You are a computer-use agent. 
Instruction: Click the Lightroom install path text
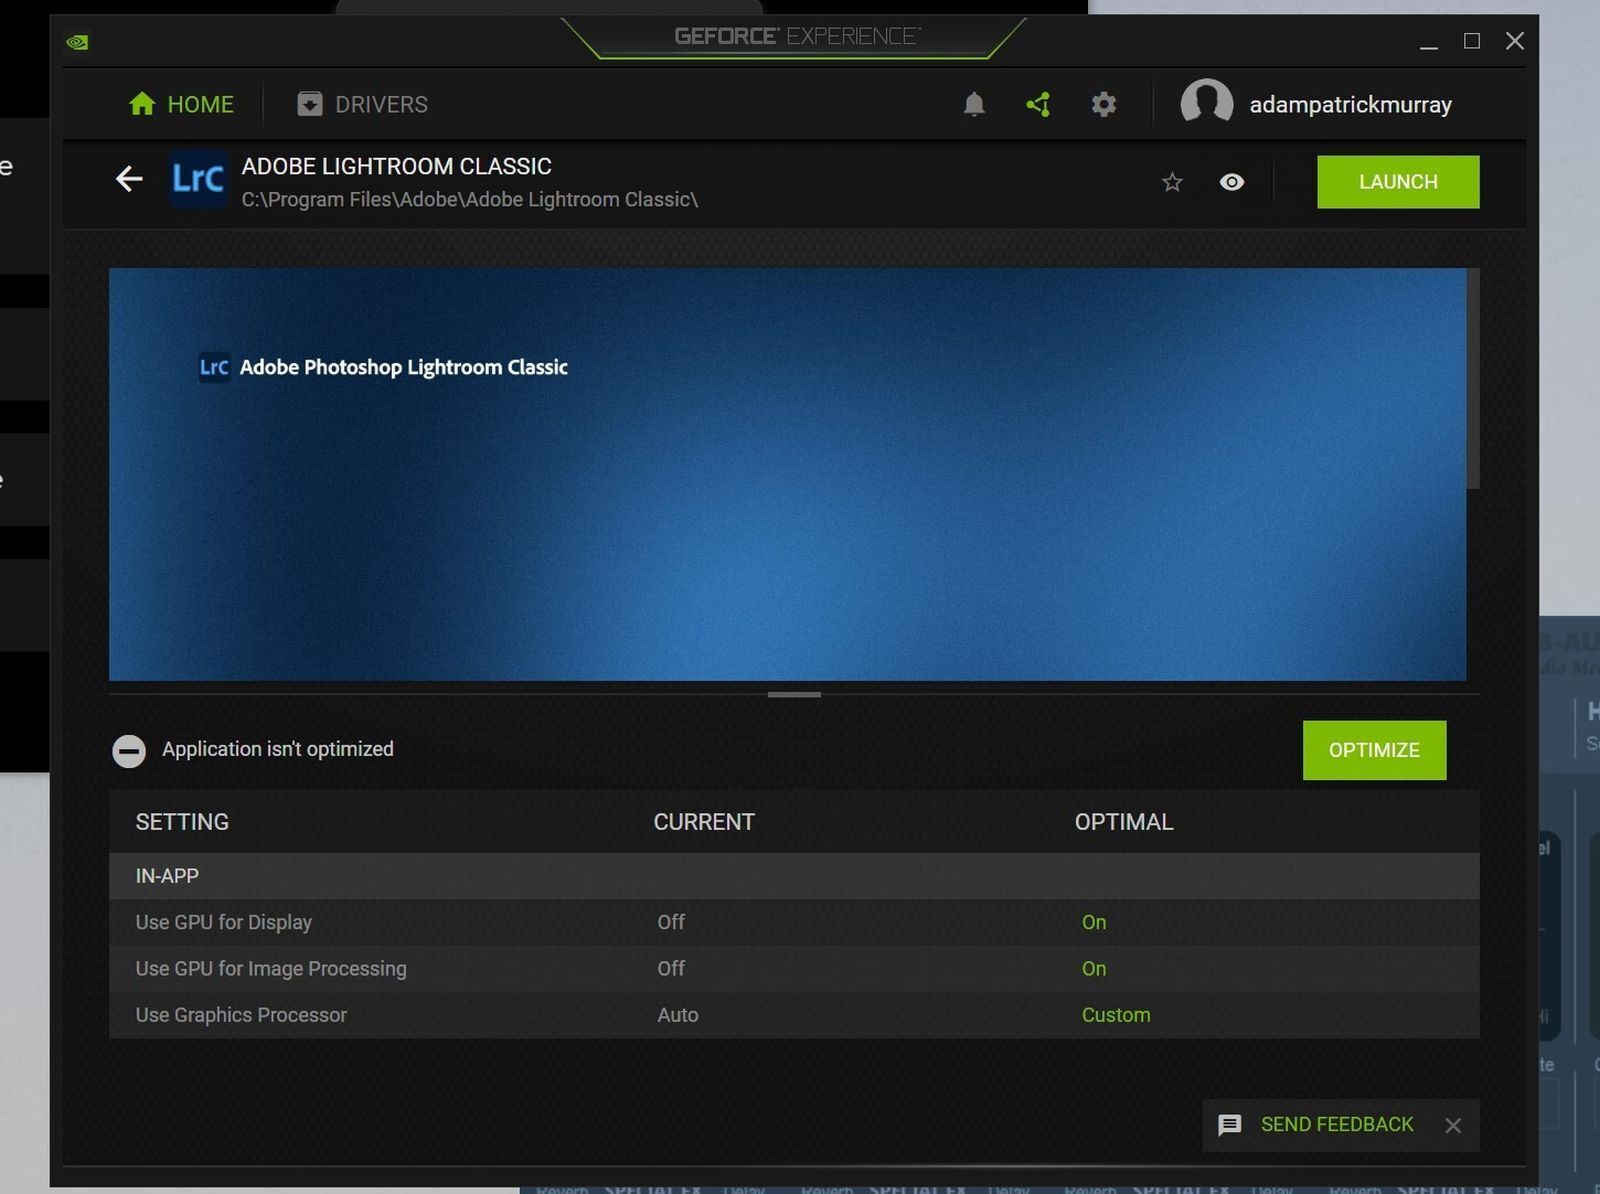[x=470, y=199]
